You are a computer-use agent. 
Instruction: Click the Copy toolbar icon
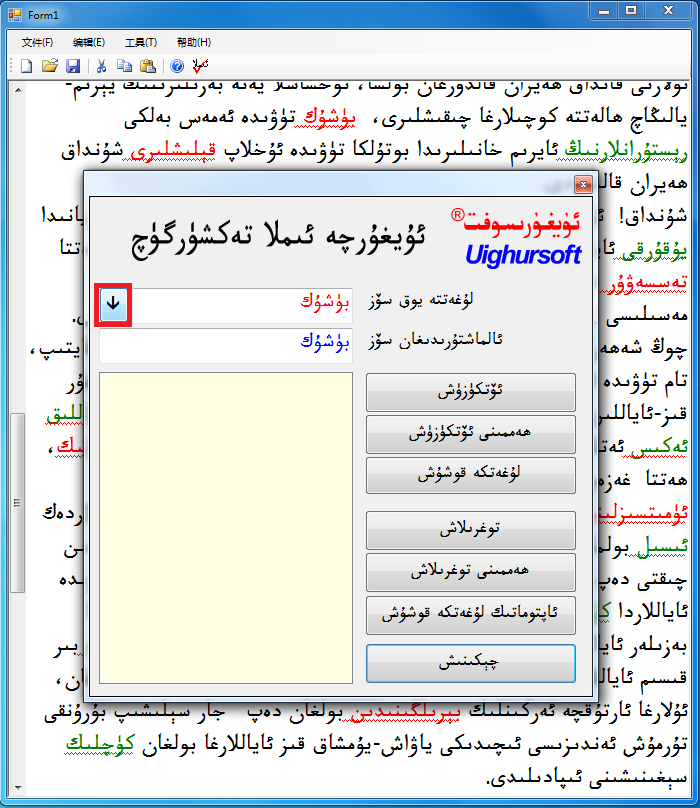[124, 66]
